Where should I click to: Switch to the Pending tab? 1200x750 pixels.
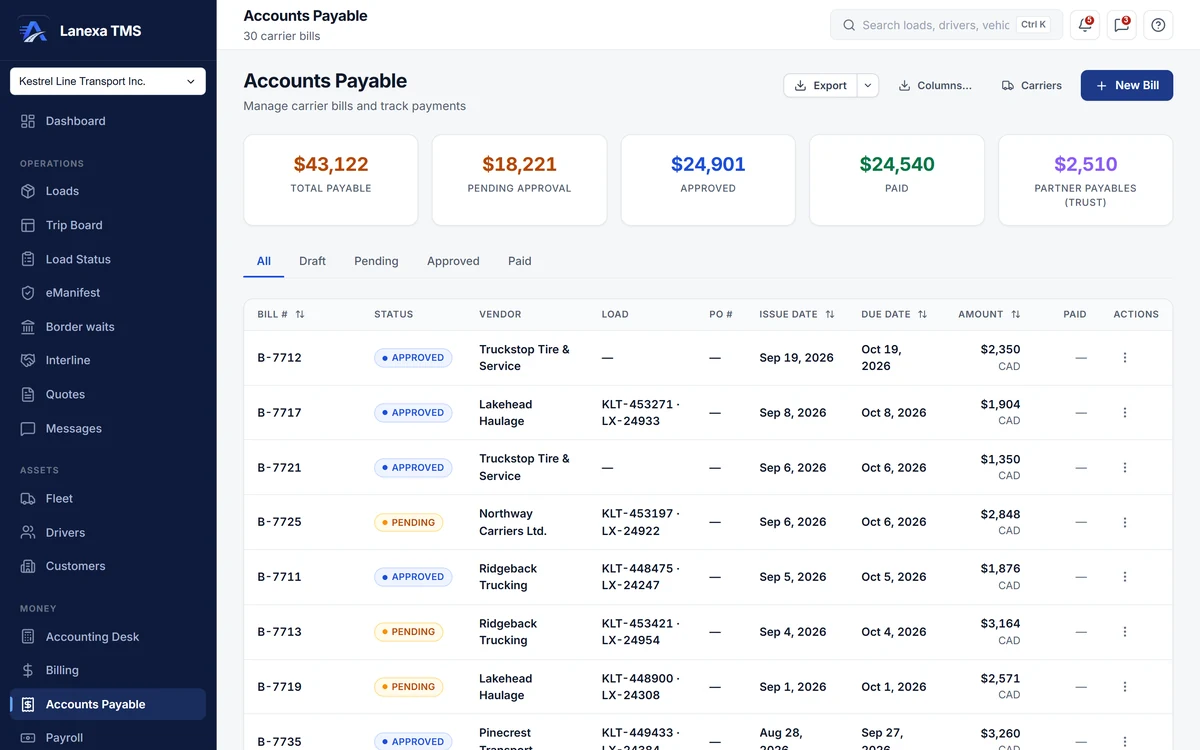coord(376,261)
